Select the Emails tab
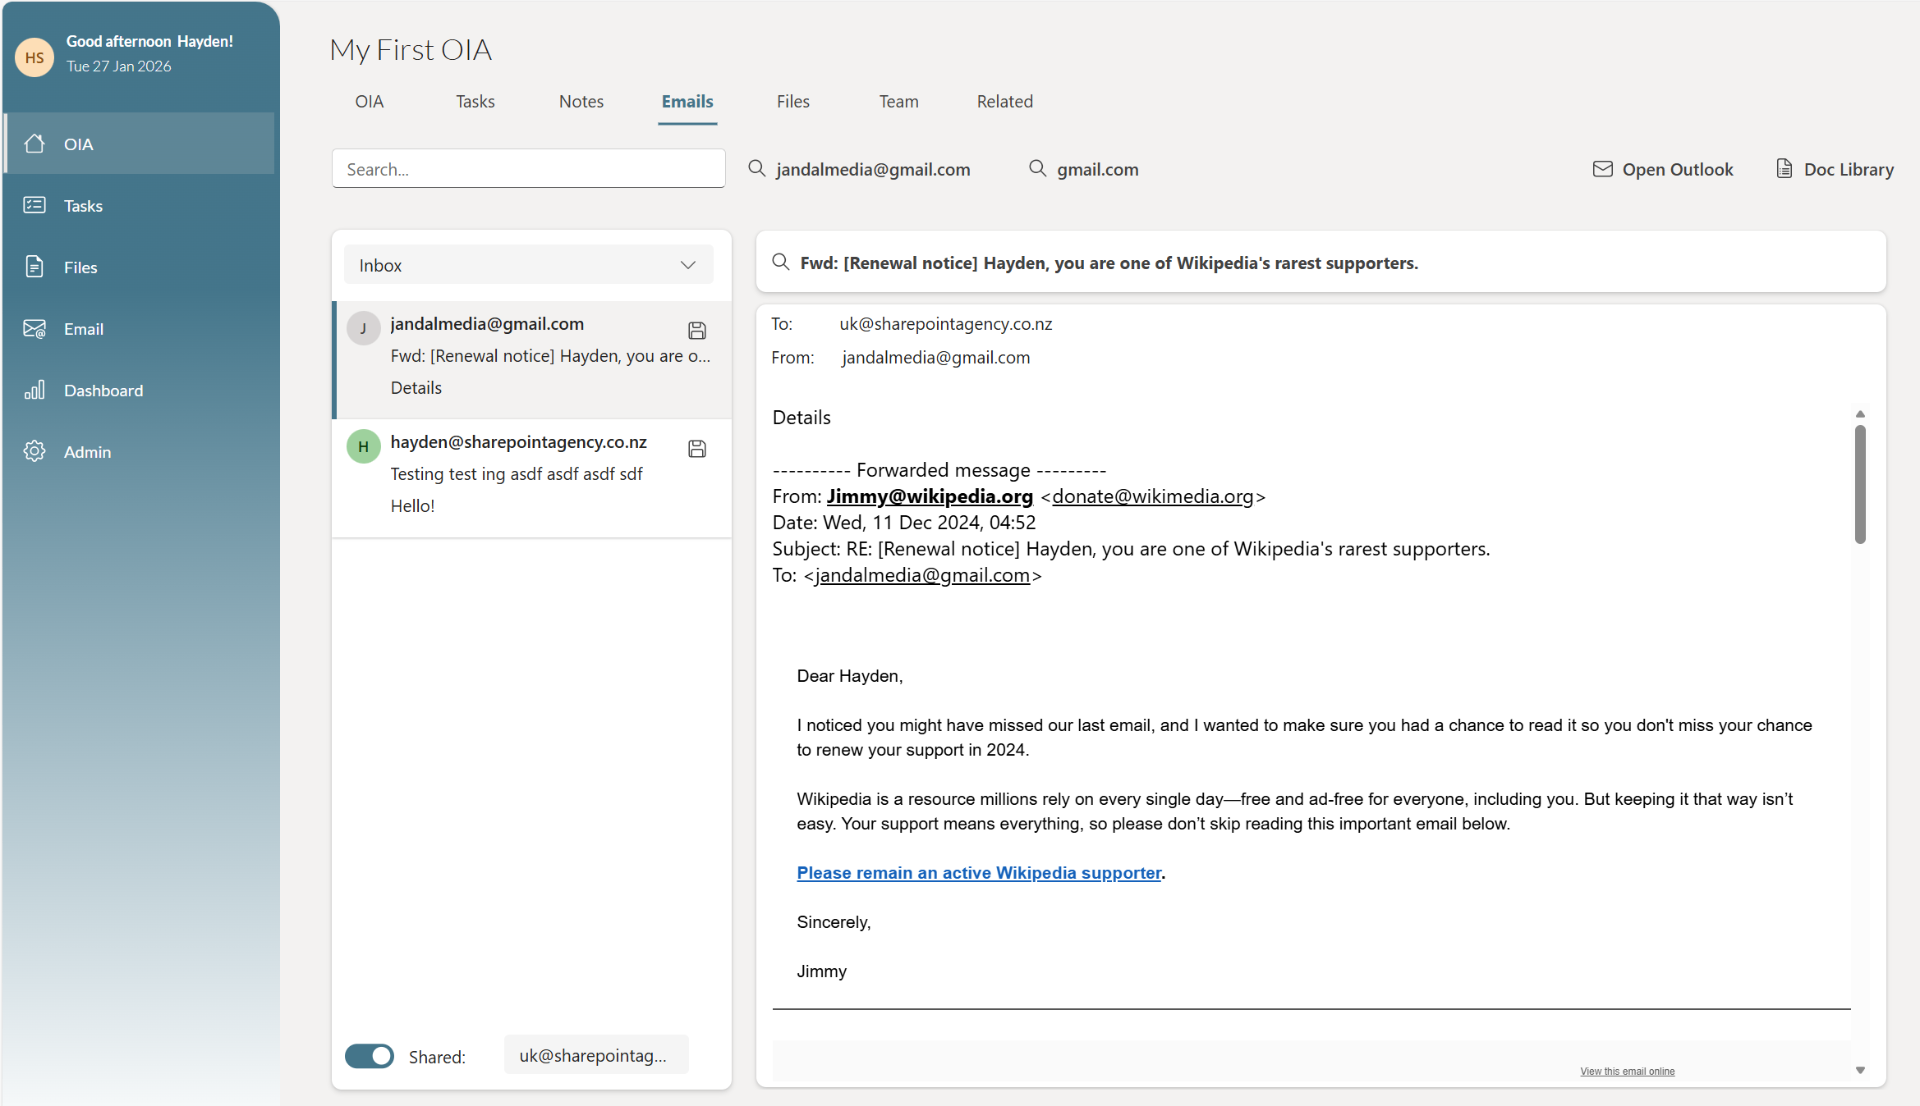 pyautogui.click(x=687, y=102)
